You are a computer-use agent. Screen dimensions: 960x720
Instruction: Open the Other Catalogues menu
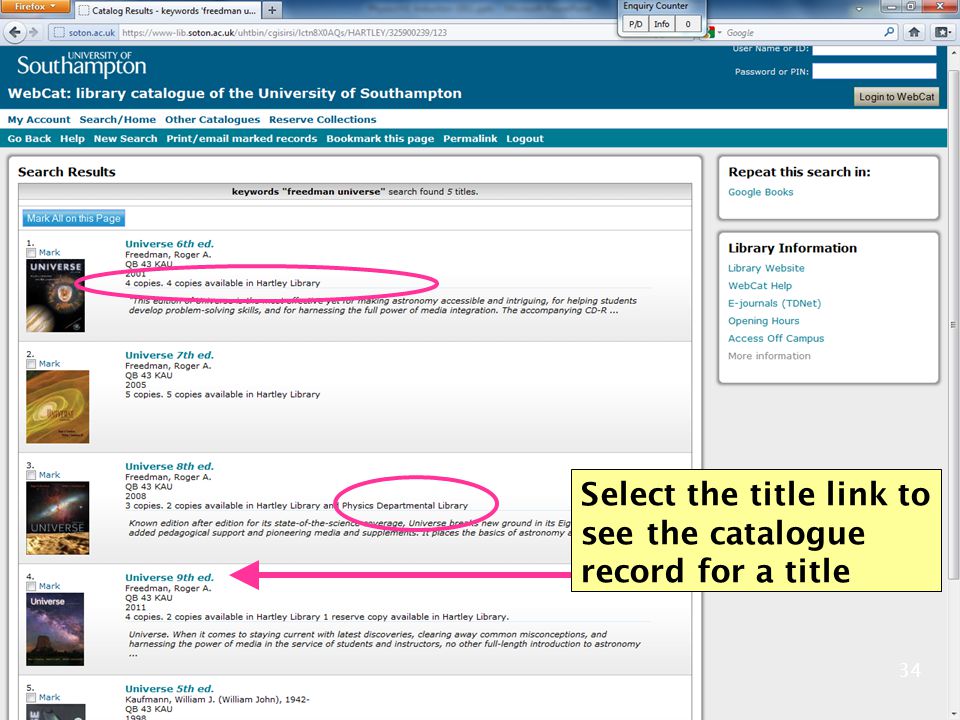point(212,119)
